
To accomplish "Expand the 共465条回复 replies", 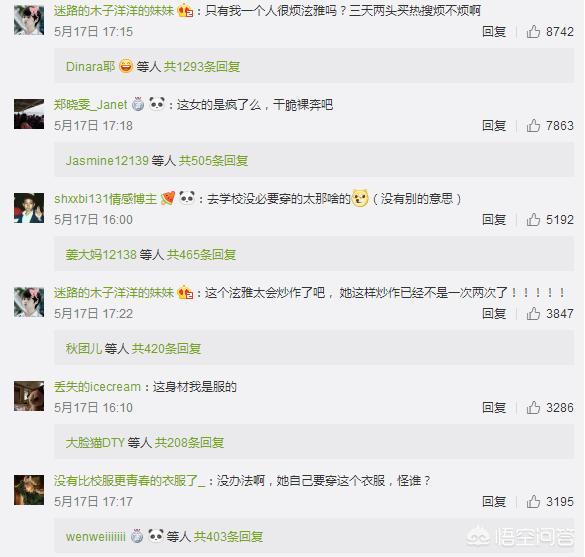I will 201,255.
